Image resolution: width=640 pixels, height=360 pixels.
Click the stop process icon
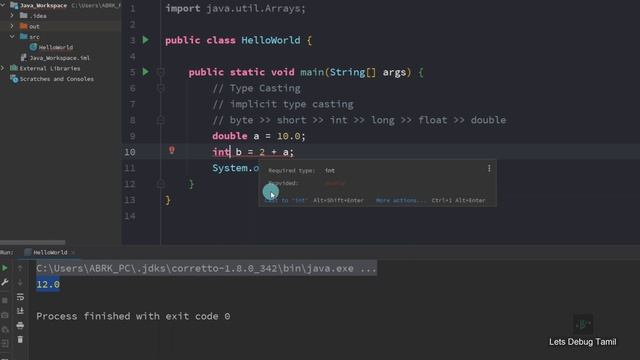tap(5, 300)
